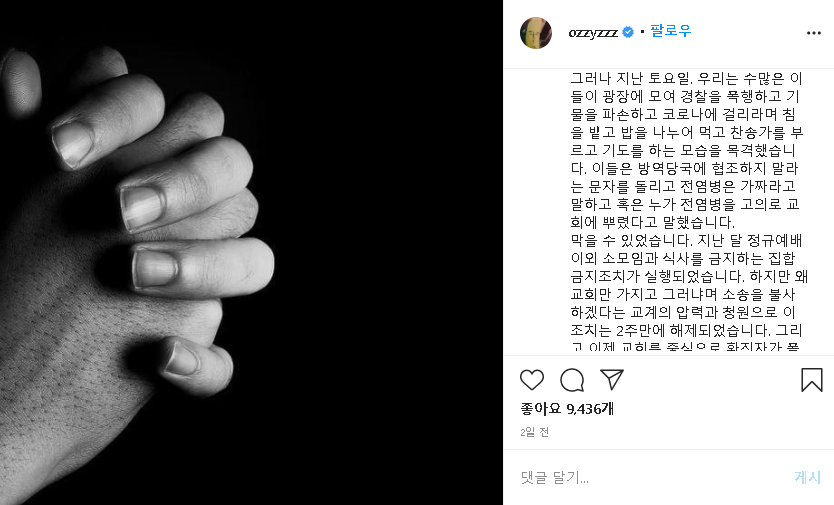View who liked via 좋아요 9,436개

click(x=567, y=409)
